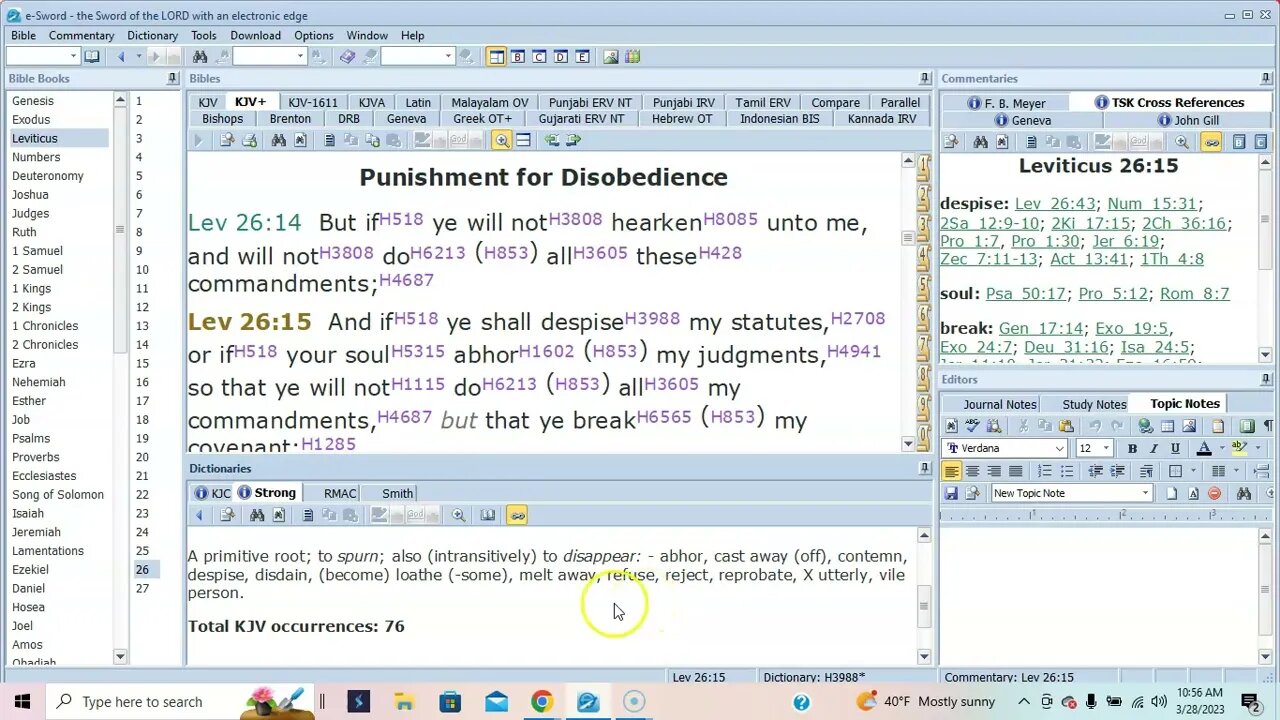Screen dimensions: 1280x720
Task: Open the Bible menu
Action: coord(24,35)
